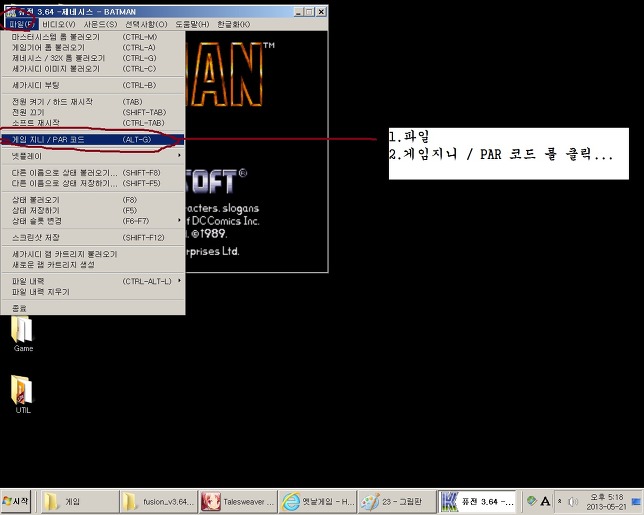Select 소프트 재시작 (CTRL-TAB)
The width and height of the screenshot is (644, 515).
click(x=92, y=123)
